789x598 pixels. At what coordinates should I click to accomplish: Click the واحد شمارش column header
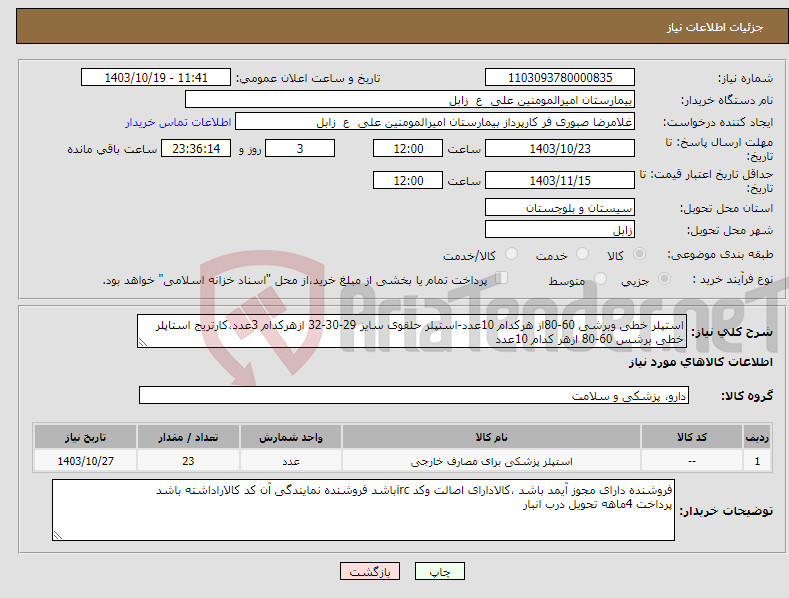291,437
